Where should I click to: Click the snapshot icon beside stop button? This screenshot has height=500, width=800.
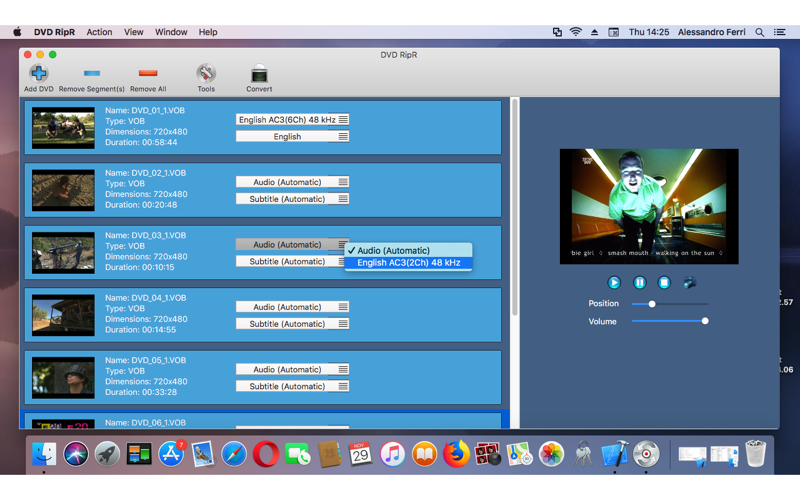tap(690, 283)
